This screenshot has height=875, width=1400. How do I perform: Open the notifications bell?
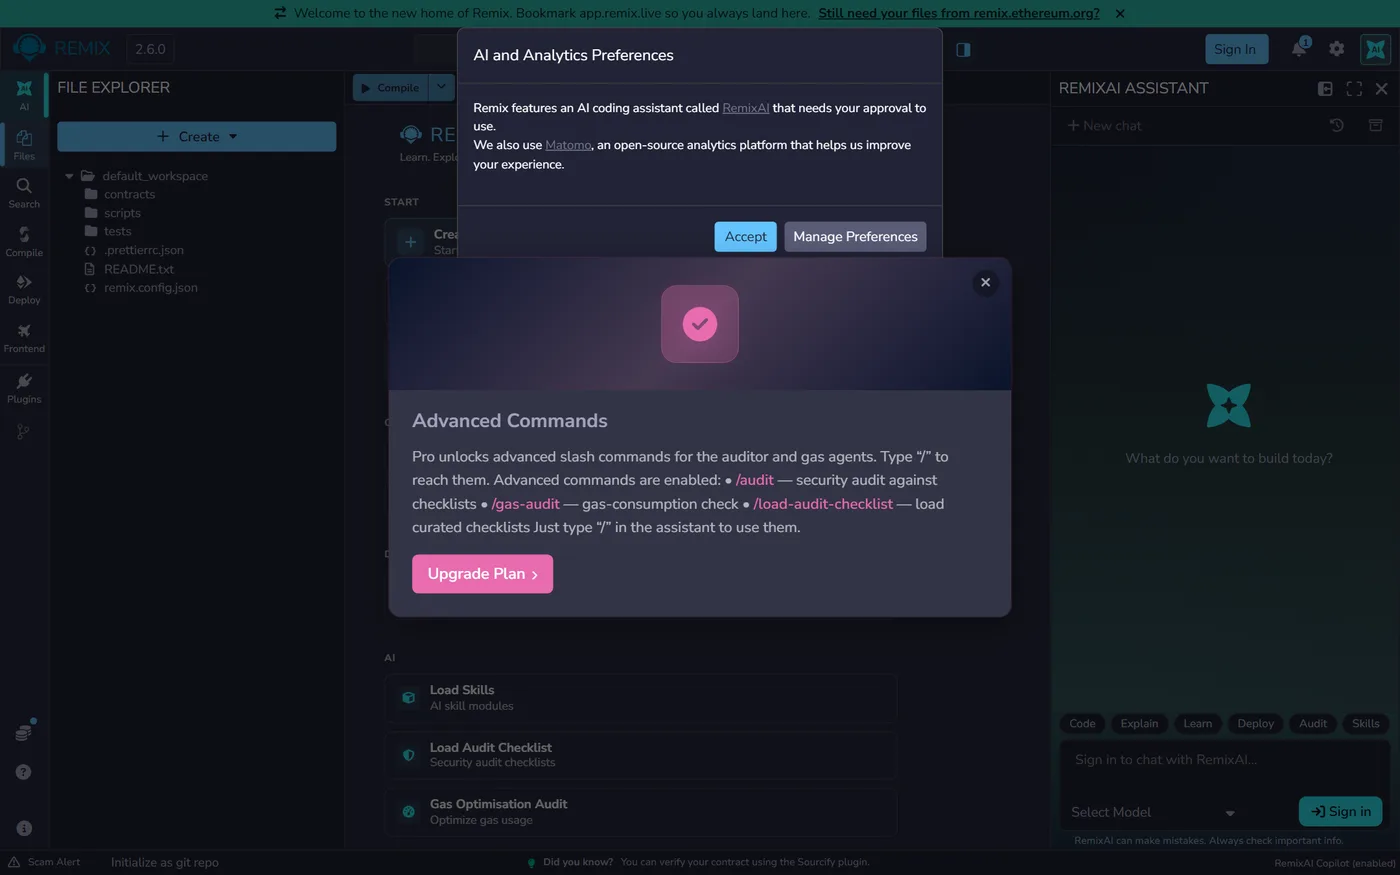tap(1299, 48)
